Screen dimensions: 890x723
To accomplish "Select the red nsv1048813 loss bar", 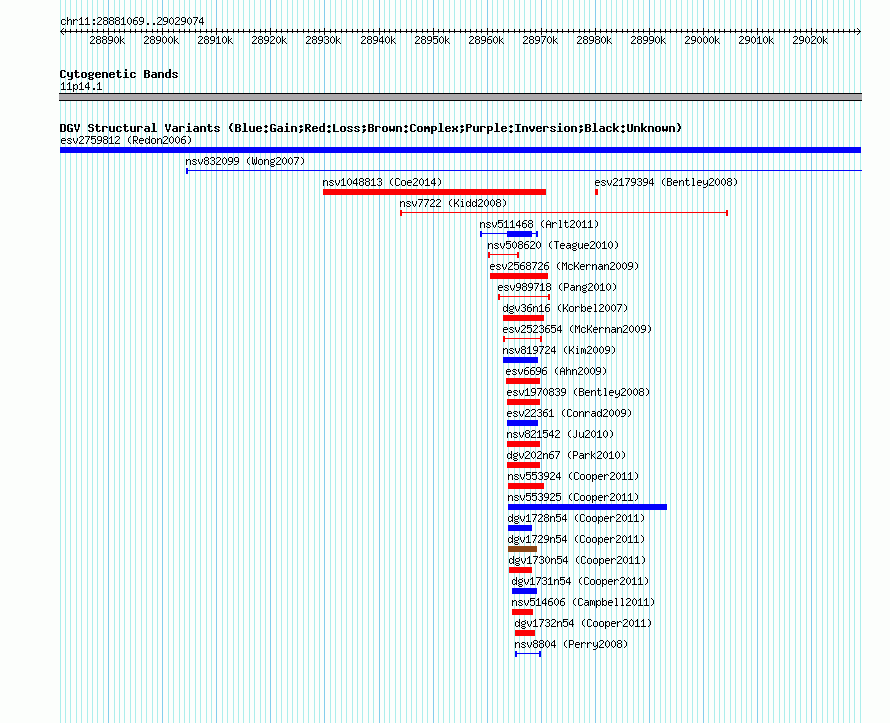I will 434,192.
